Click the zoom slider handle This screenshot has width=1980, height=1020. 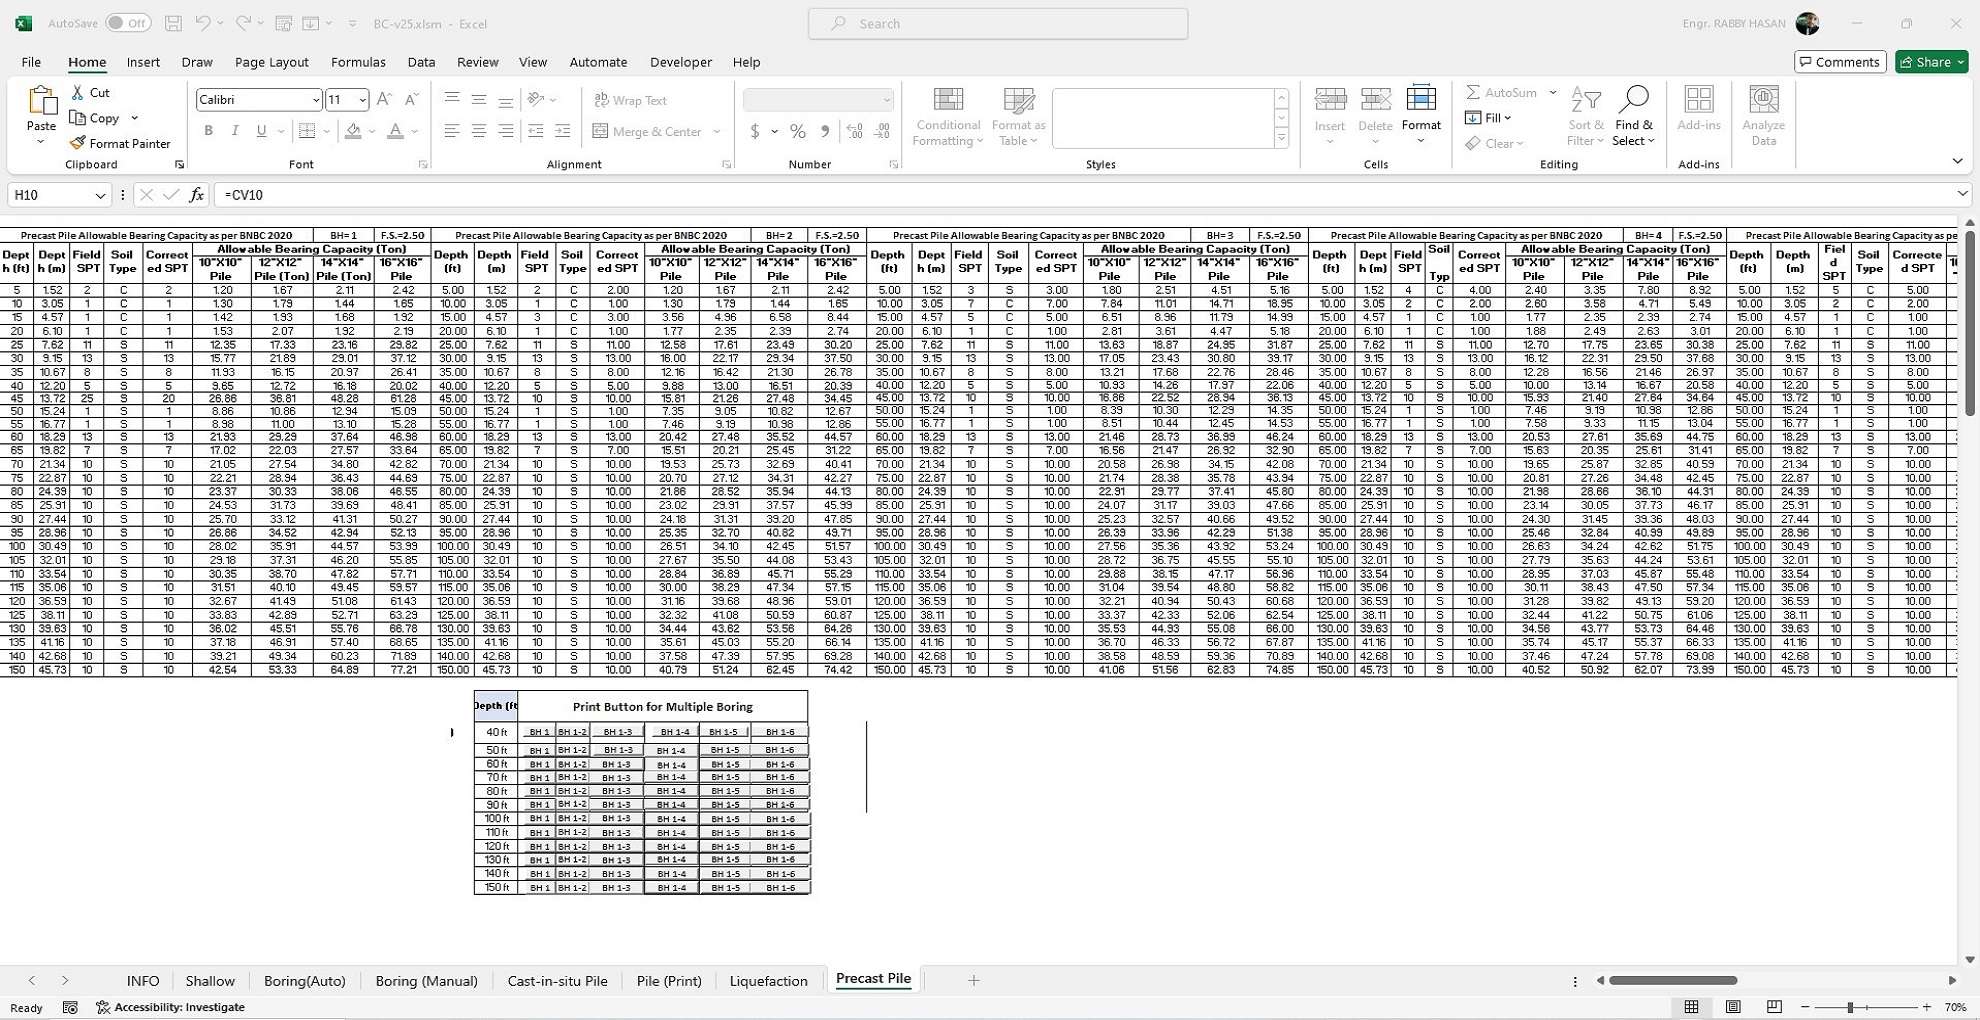pyautogui.click(x=1850, y=1007)
